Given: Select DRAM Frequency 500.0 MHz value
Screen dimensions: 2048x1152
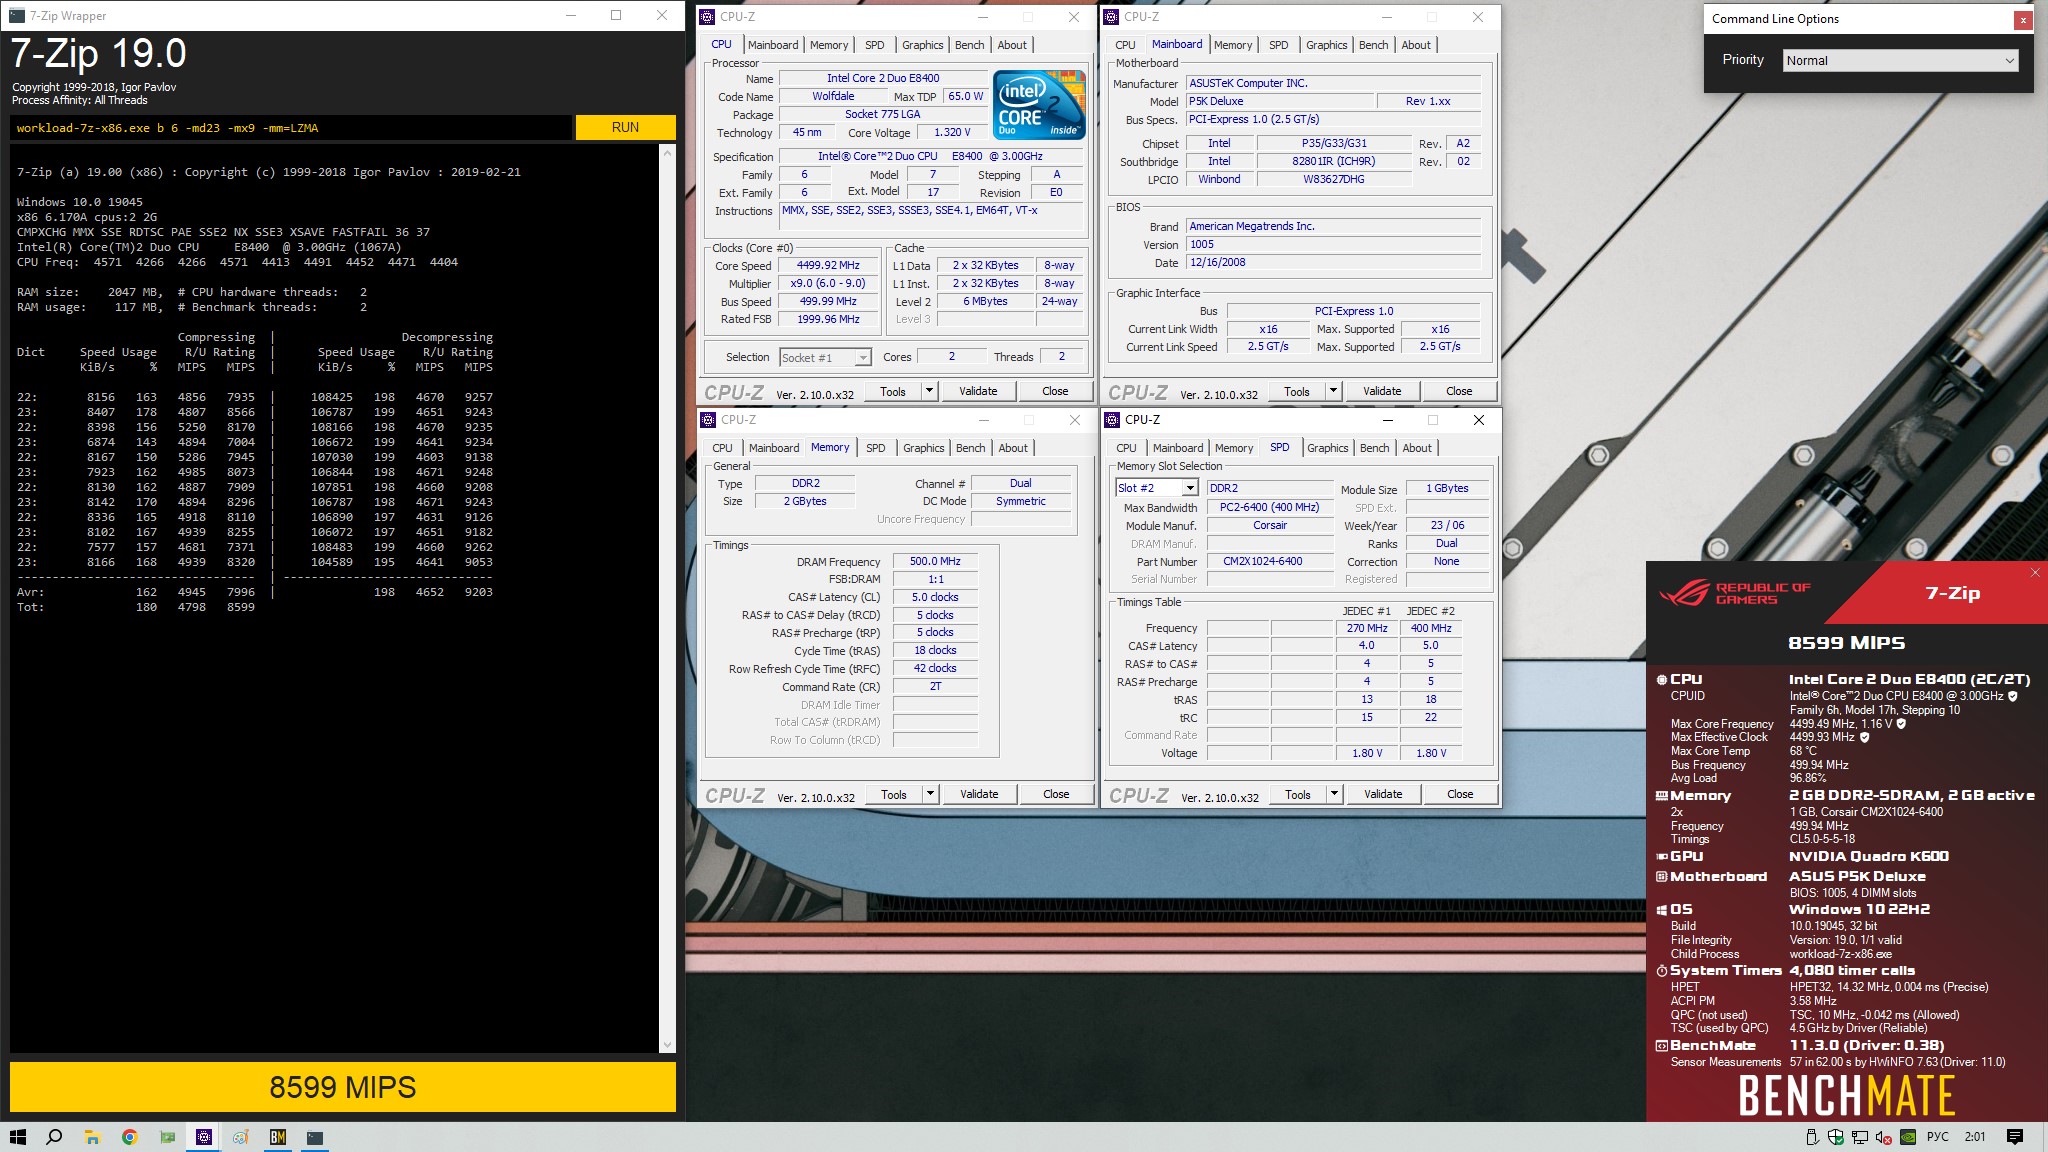Looking at the screenshot, I should pyautogui.click(x=935, y=562).
